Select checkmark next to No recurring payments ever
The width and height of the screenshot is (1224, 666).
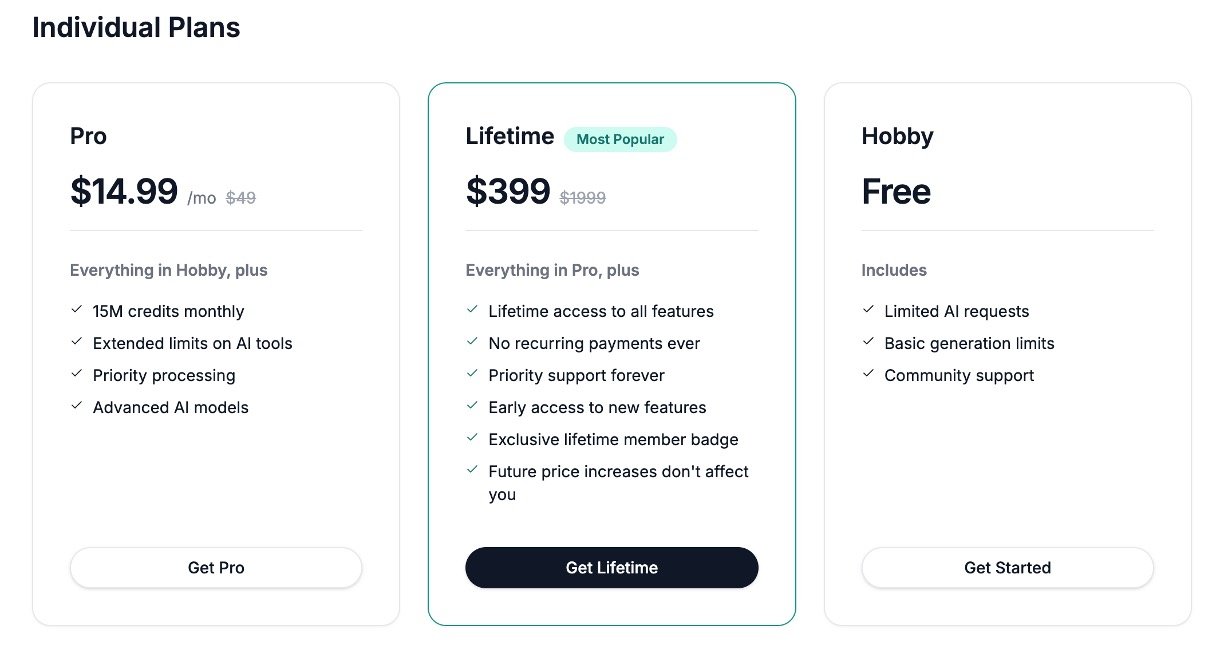click(472, 343)
